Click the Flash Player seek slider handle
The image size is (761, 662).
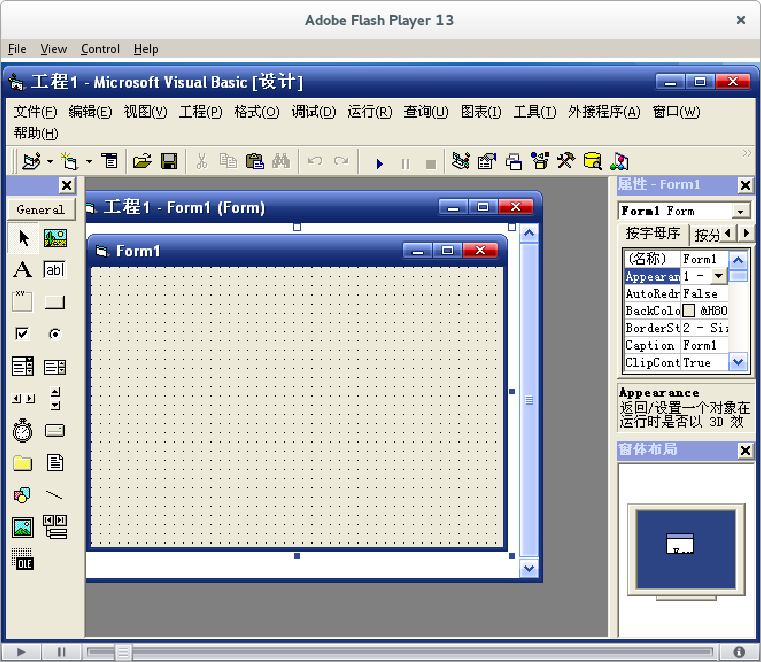pyautogui.click(x=123, y=652)
